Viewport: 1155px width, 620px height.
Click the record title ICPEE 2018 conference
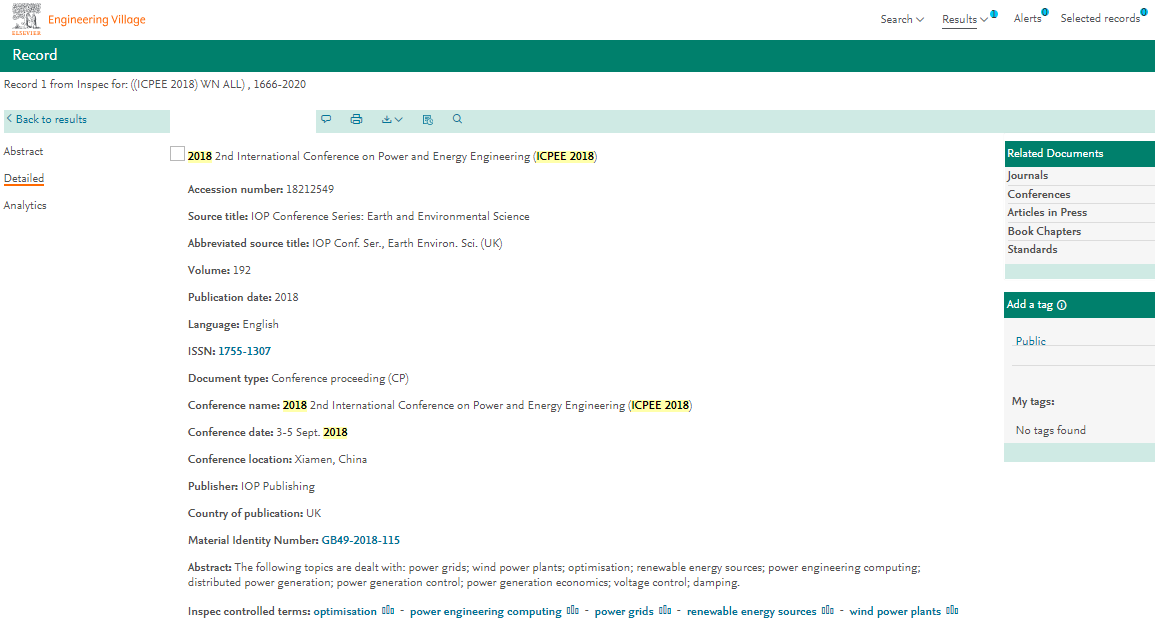tap(392, 156)
